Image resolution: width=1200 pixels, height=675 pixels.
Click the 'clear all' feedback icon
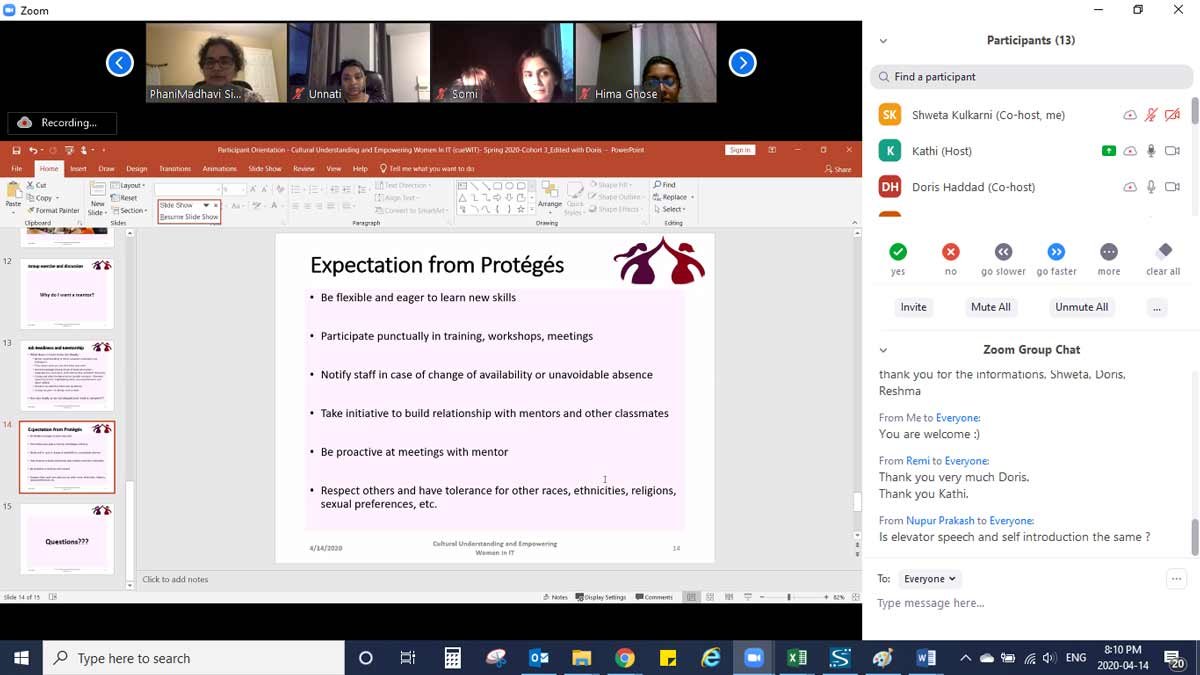tap(1163, 252)
